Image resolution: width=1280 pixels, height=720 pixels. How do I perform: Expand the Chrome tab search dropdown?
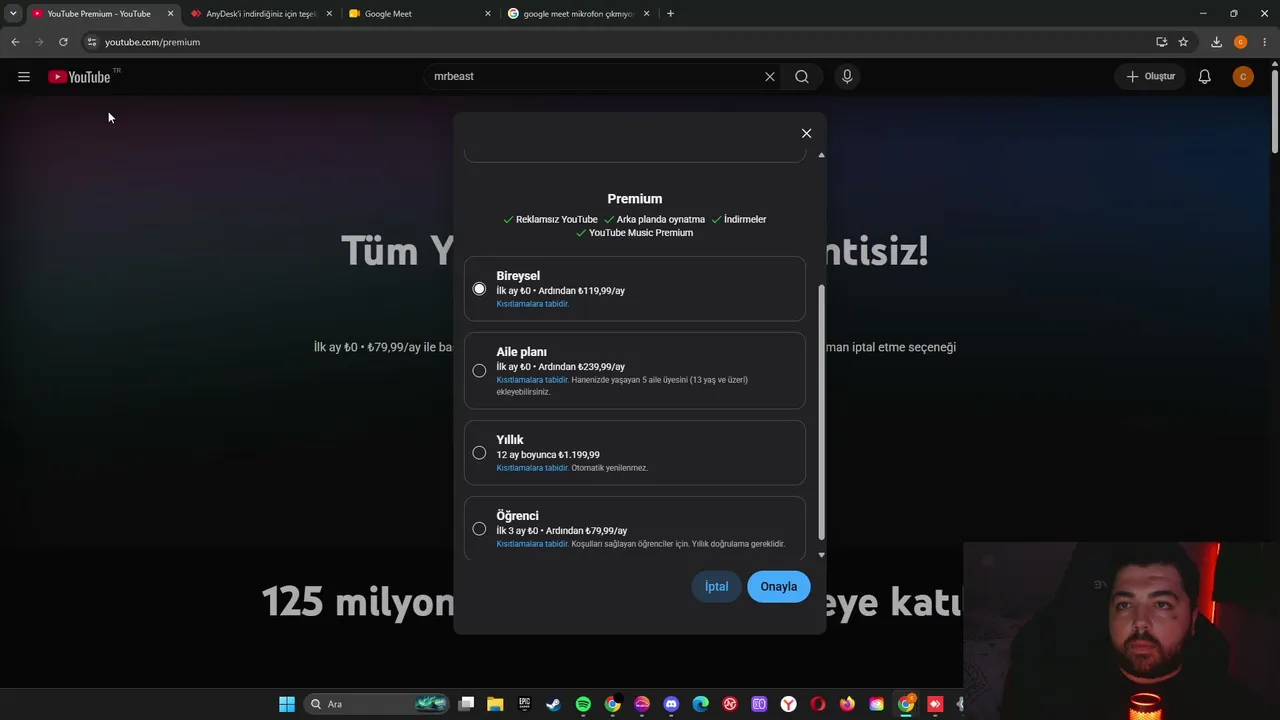(13, 14)
